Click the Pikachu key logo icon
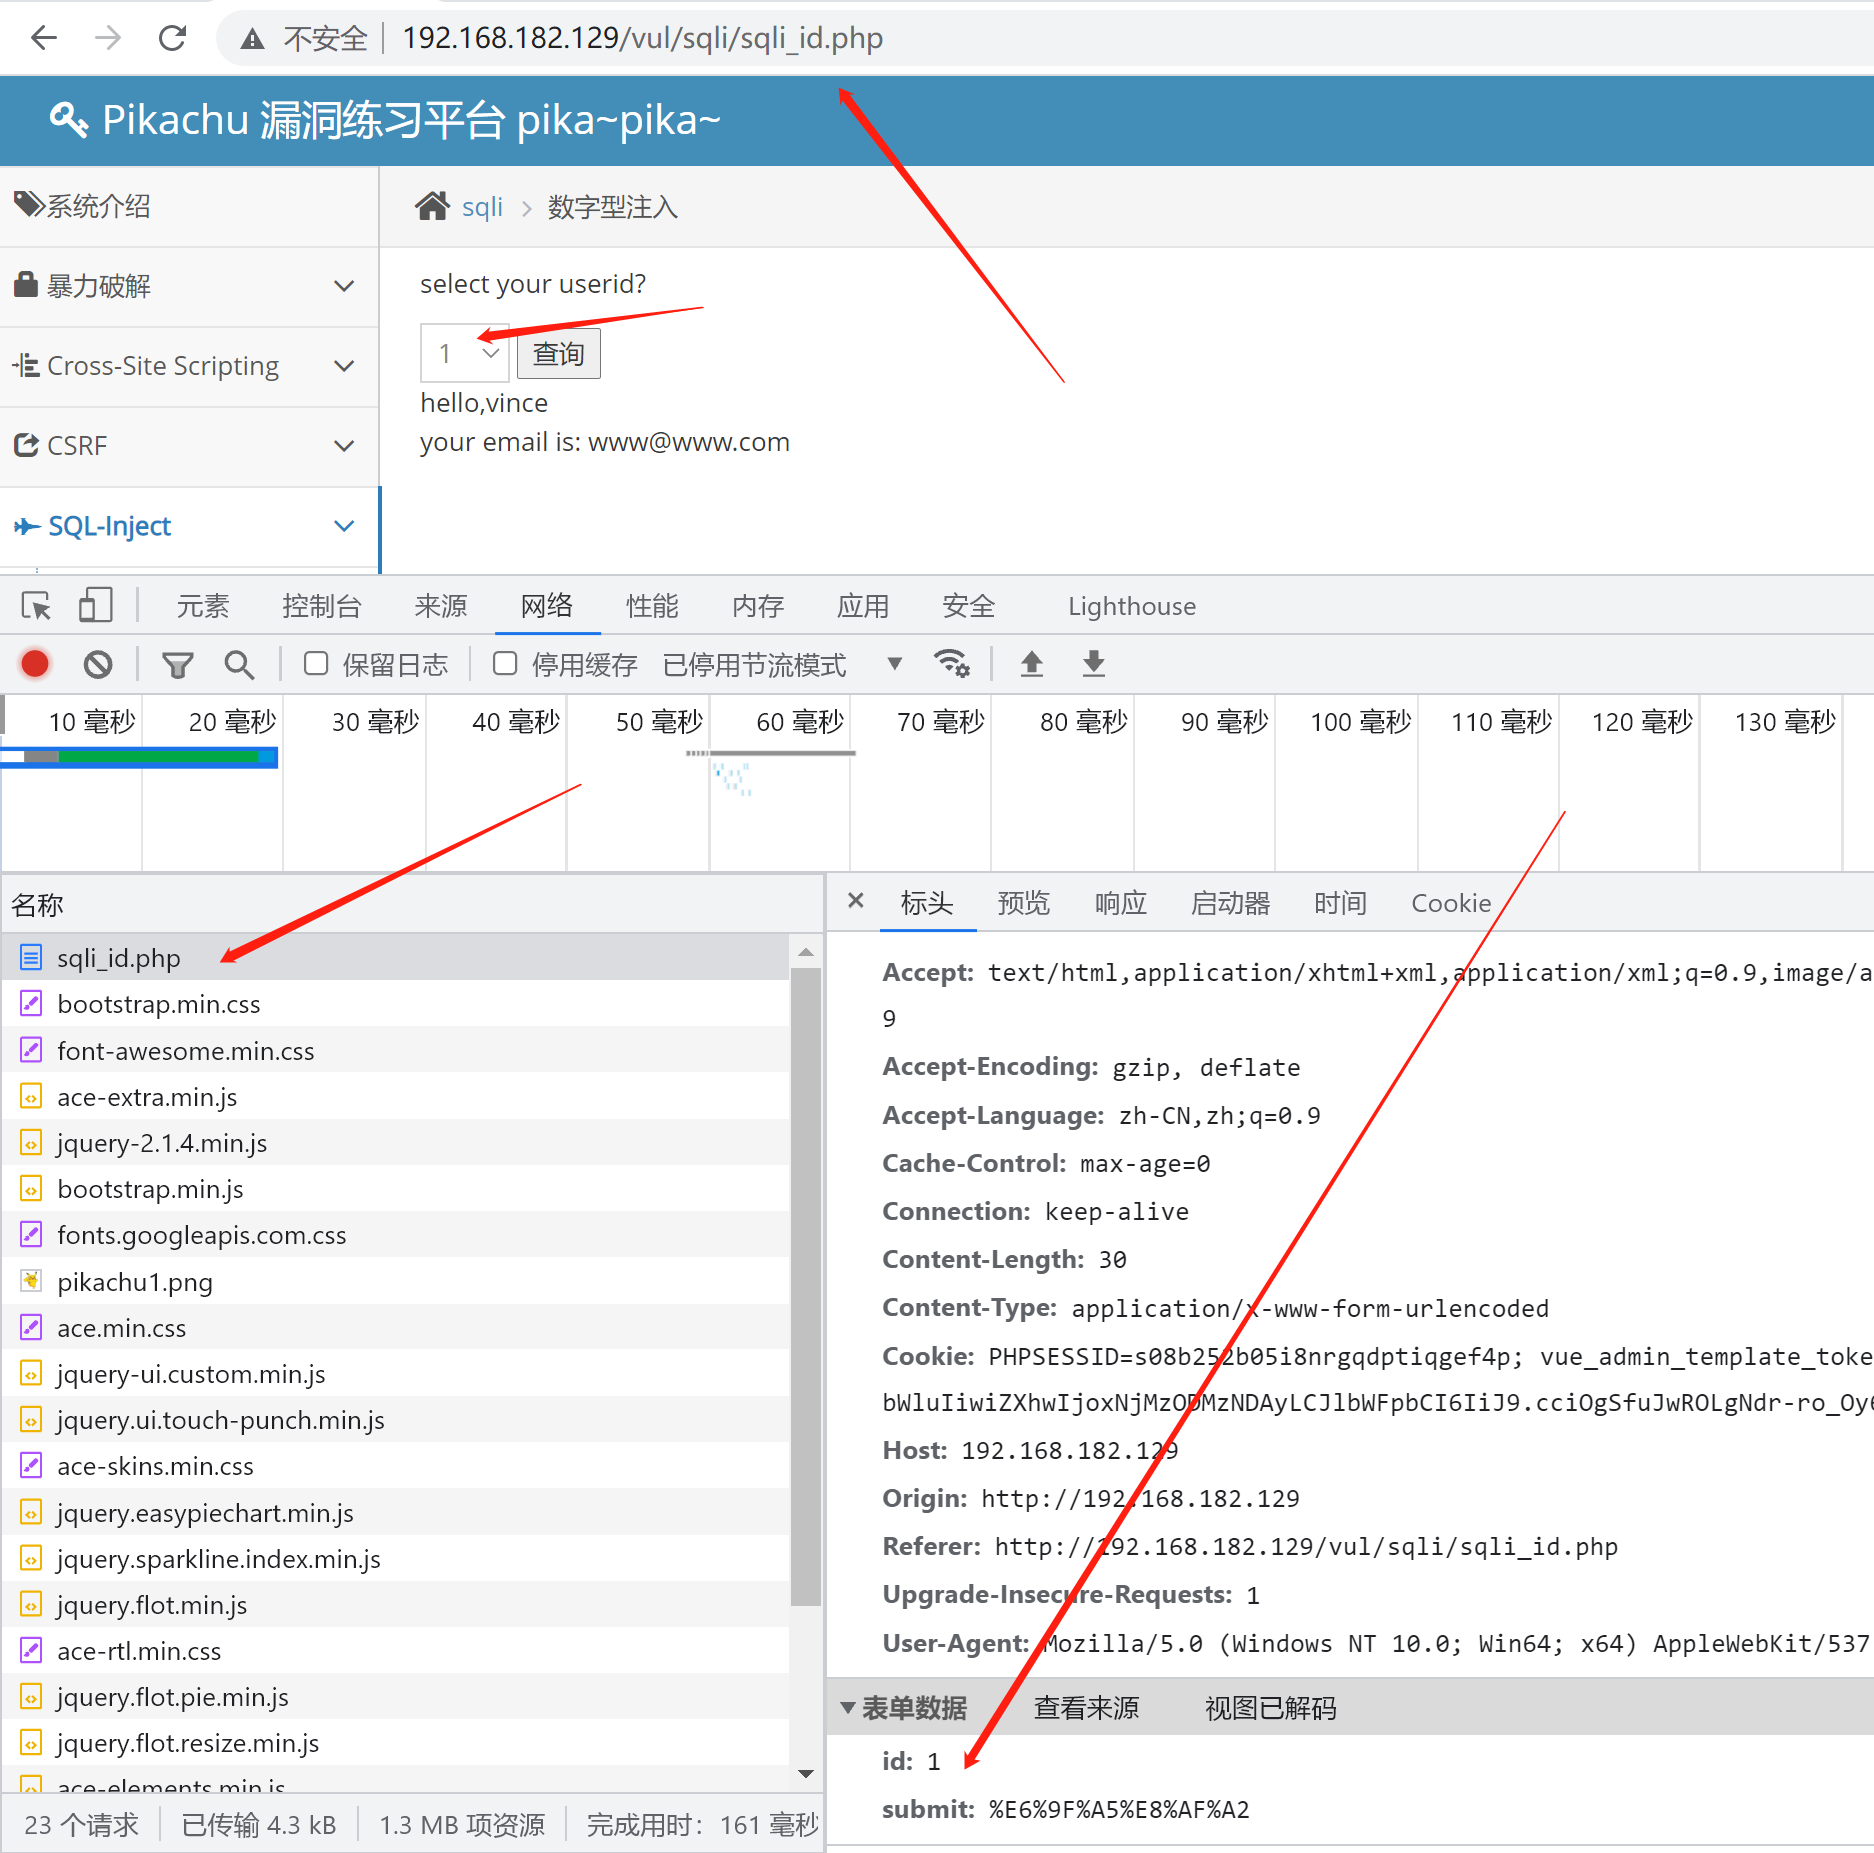 pos(69,120)
